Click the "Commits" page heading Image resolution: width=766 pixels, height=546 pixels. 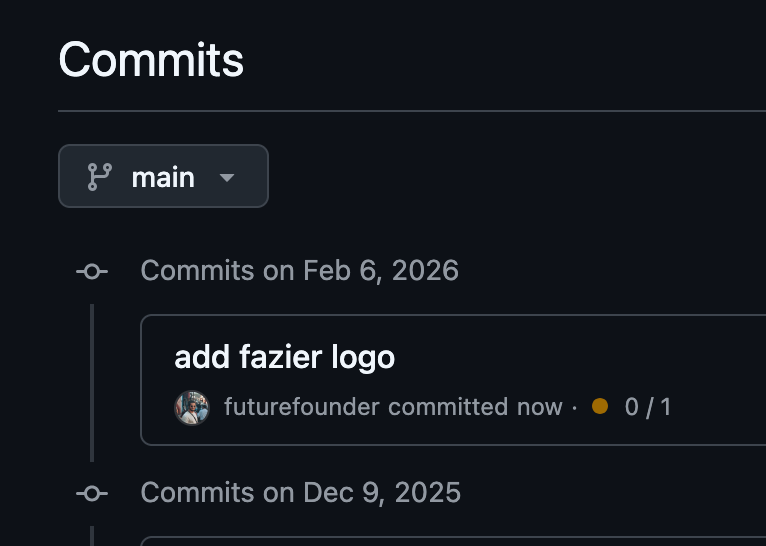point(151,60)
